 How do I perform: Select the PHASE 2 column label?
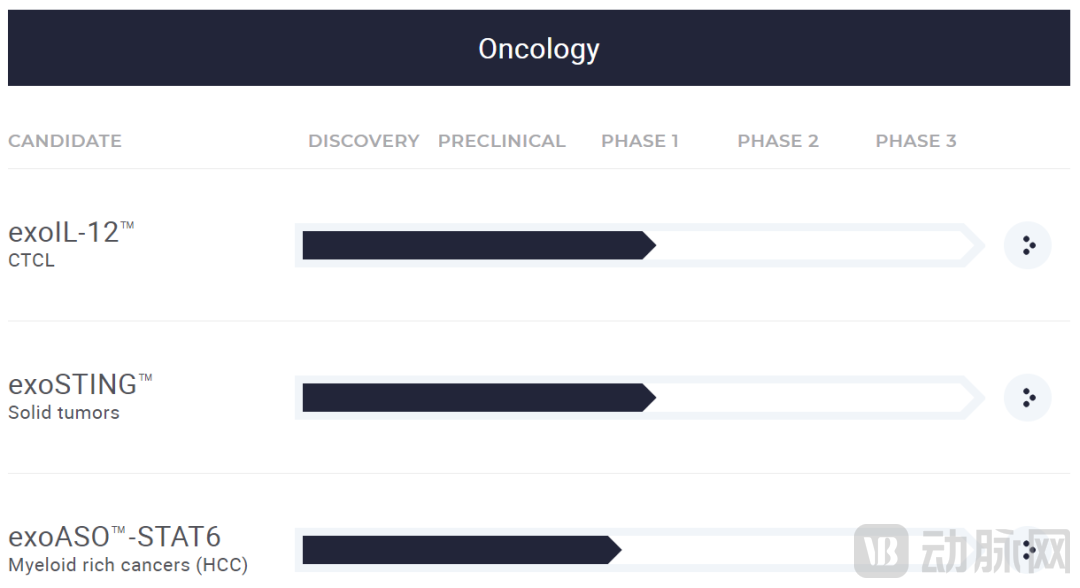coord(778,141)
